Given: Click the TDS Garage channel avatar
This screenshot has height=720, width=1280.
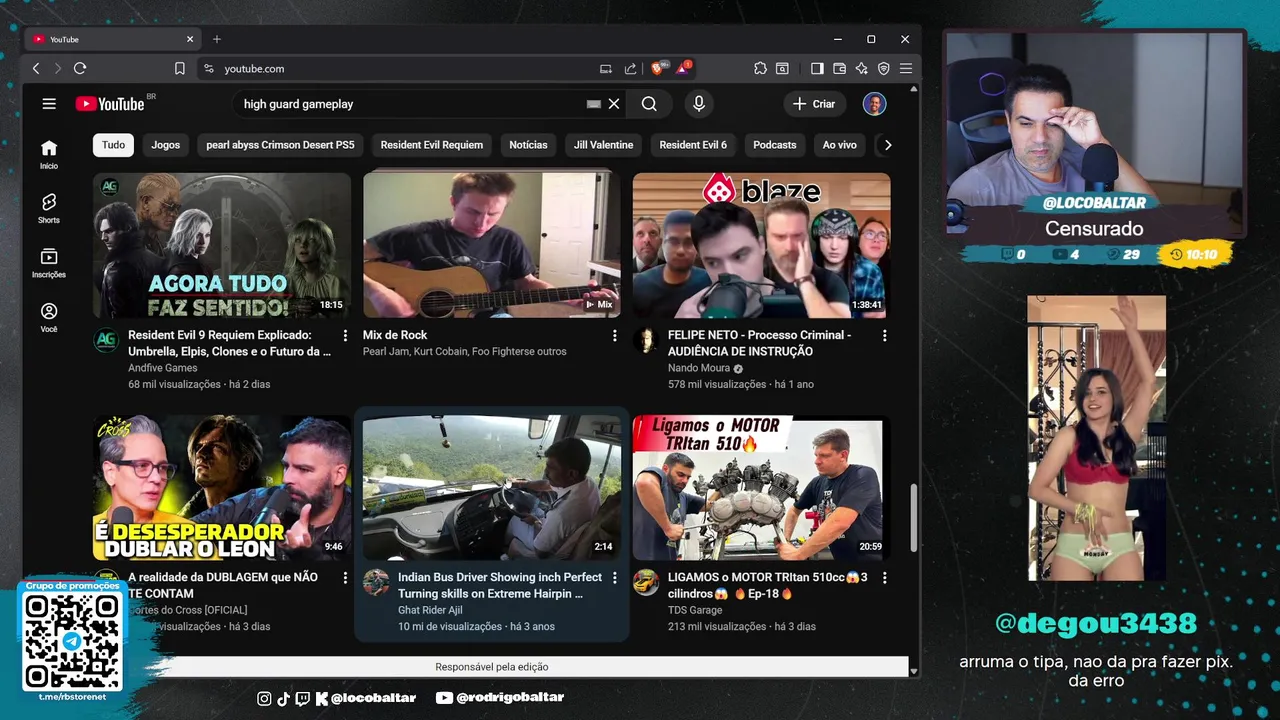Looking at the screenshot, I should tap(646, 582).
